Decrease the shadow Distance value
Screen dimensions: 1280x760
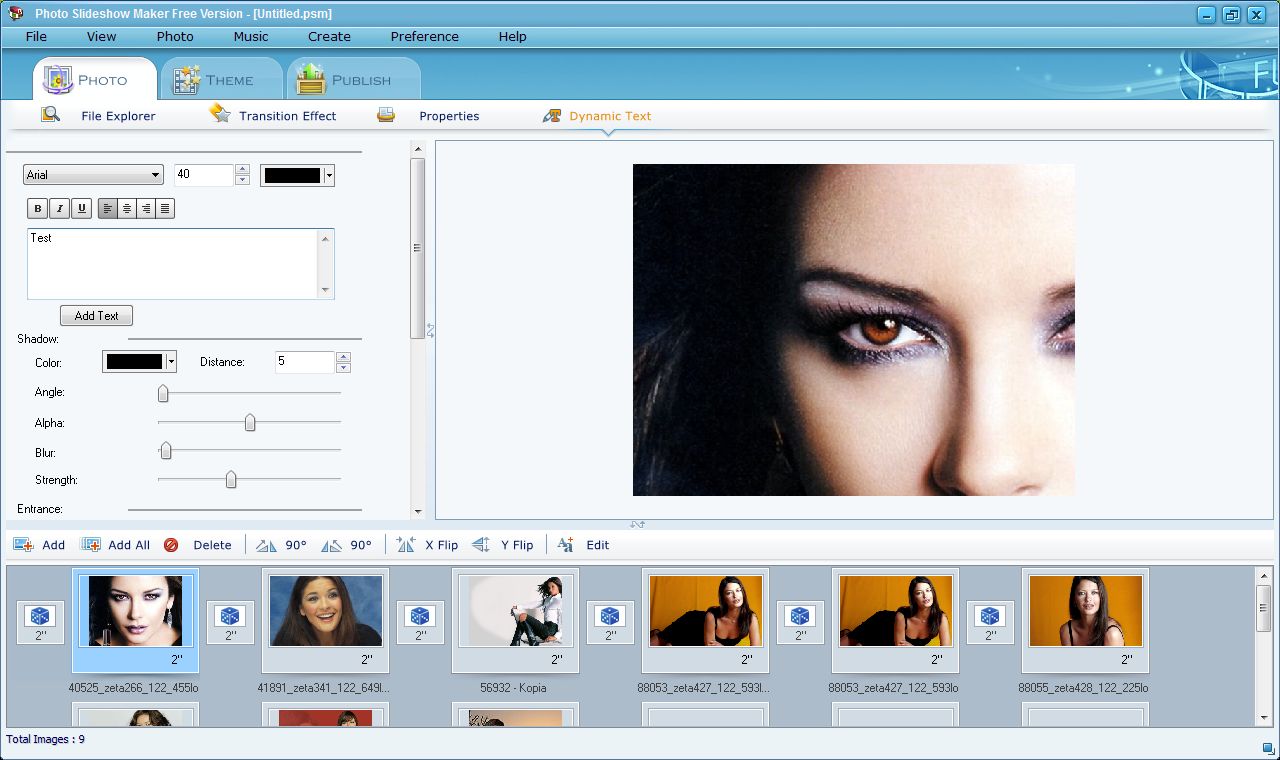coord(343,367)
